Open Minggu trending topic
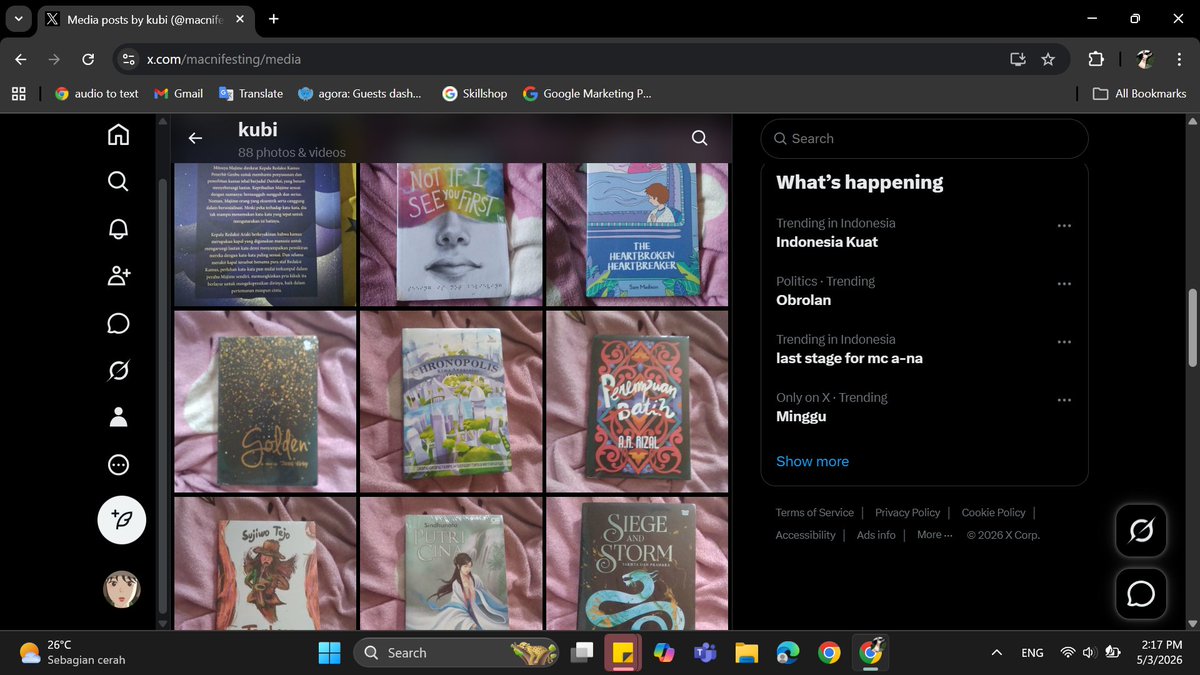This screenshot has height=675, width=1200. click(801, 416)
